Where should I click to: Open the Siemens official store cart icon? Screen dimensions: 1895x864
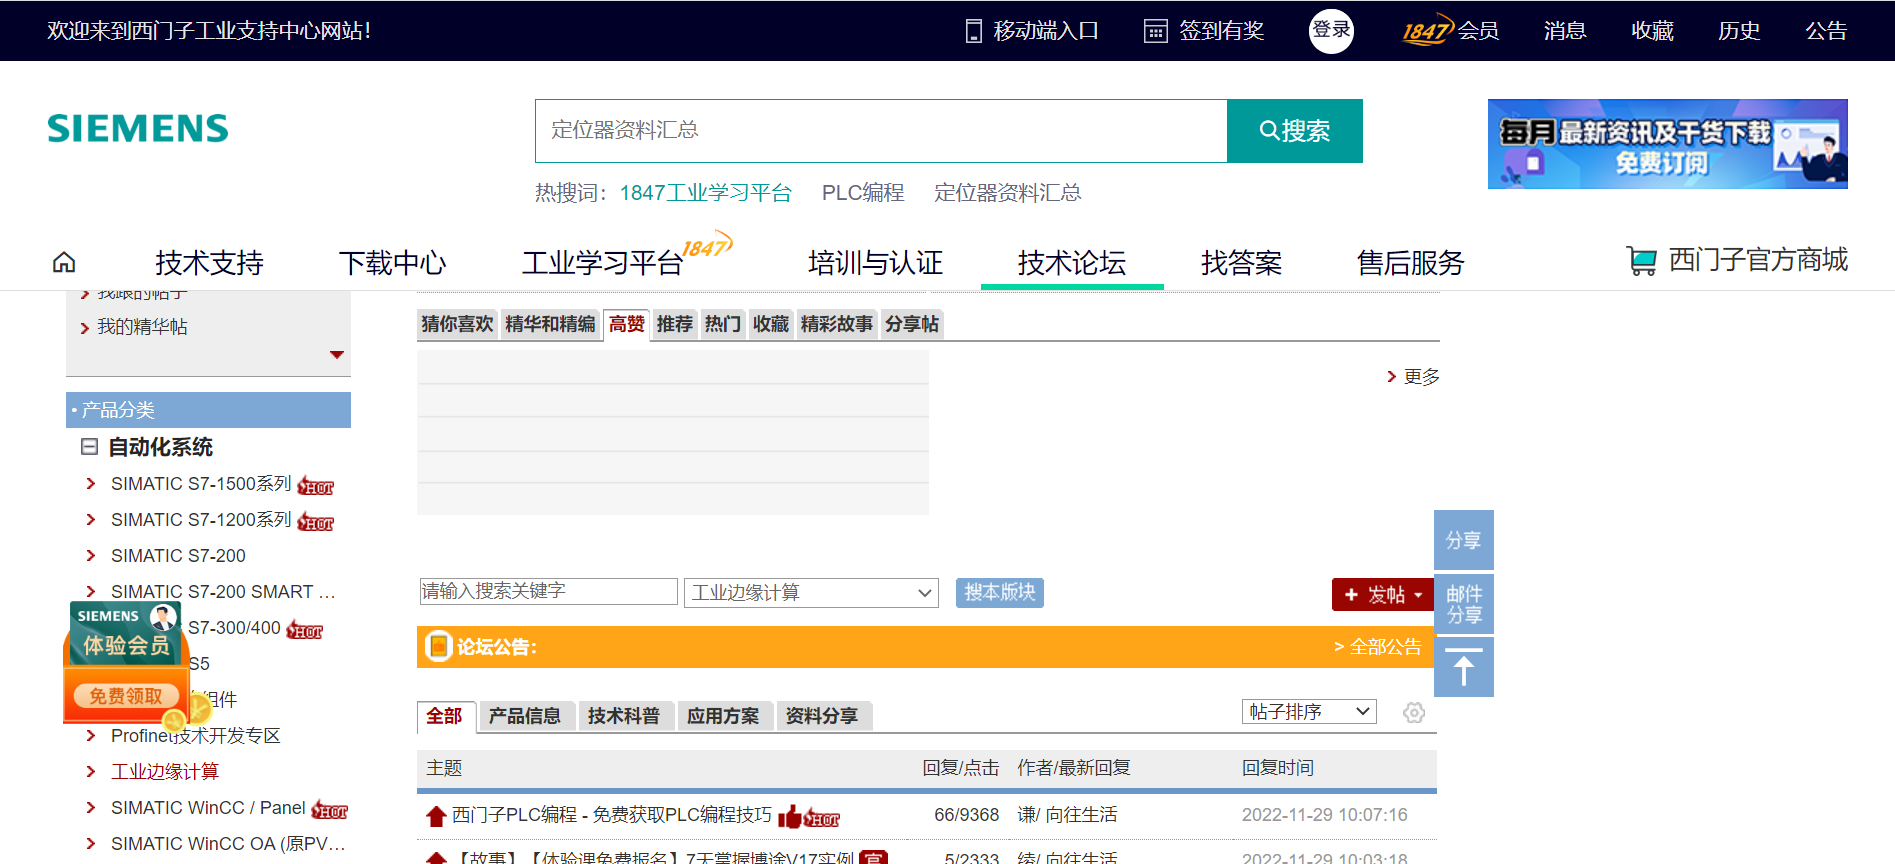(x=1641, y=261)
